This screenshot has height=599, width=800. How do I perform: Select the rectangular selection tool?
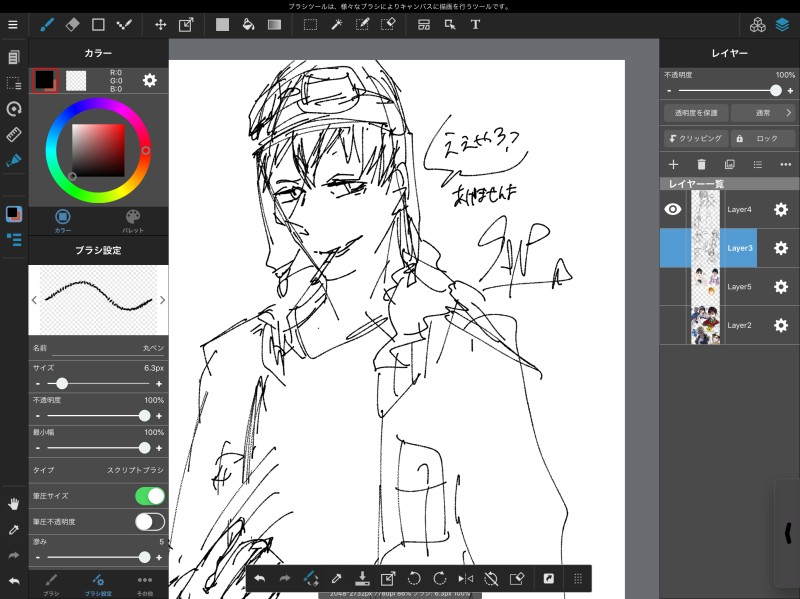(310, 24)
